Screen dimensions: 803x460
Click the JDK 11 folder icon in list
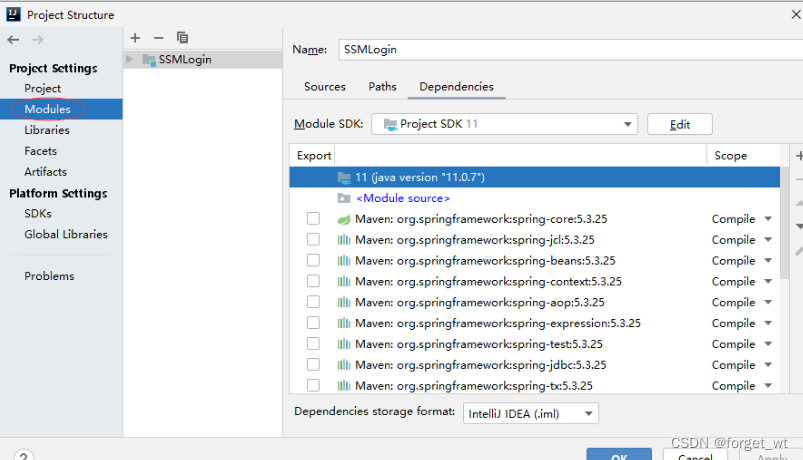coord(344,177)
